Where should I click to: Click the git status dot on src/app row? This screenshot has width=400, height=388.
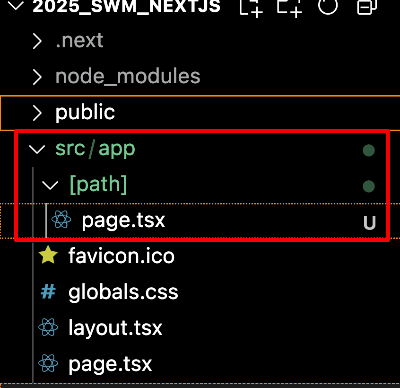click(x=369, y=150)
